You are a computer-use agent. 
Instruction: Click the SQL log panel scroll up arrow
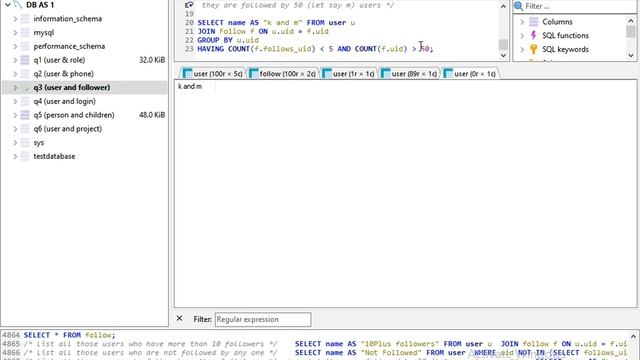pyautogui.click(x=633, y=336)
